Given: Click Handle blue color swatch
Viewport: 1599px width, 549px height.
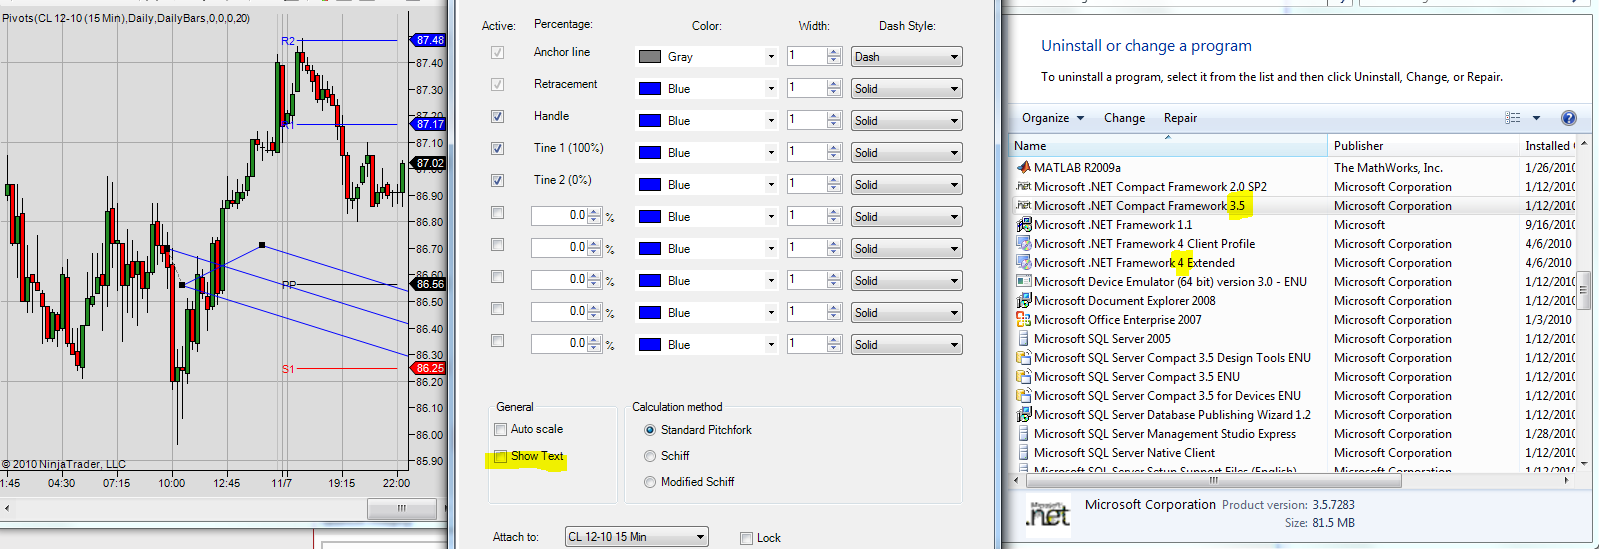Looking at the screenshot, I should coord(650,121).
